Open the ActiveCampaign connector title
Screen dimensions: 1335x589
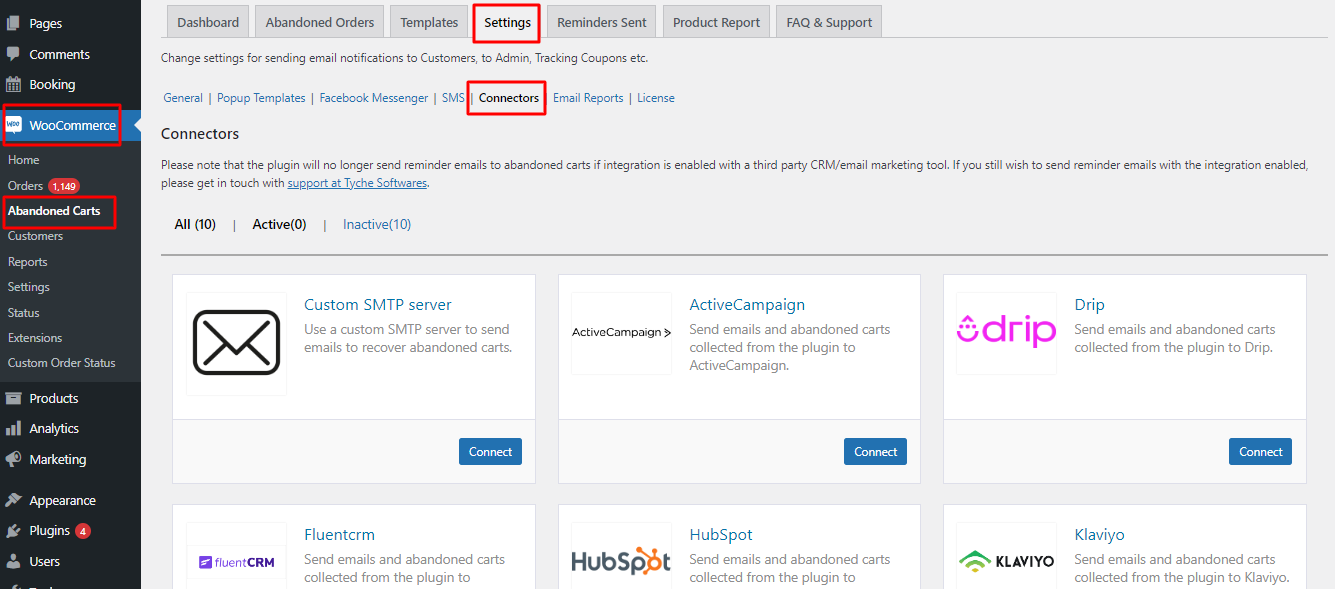747,304
